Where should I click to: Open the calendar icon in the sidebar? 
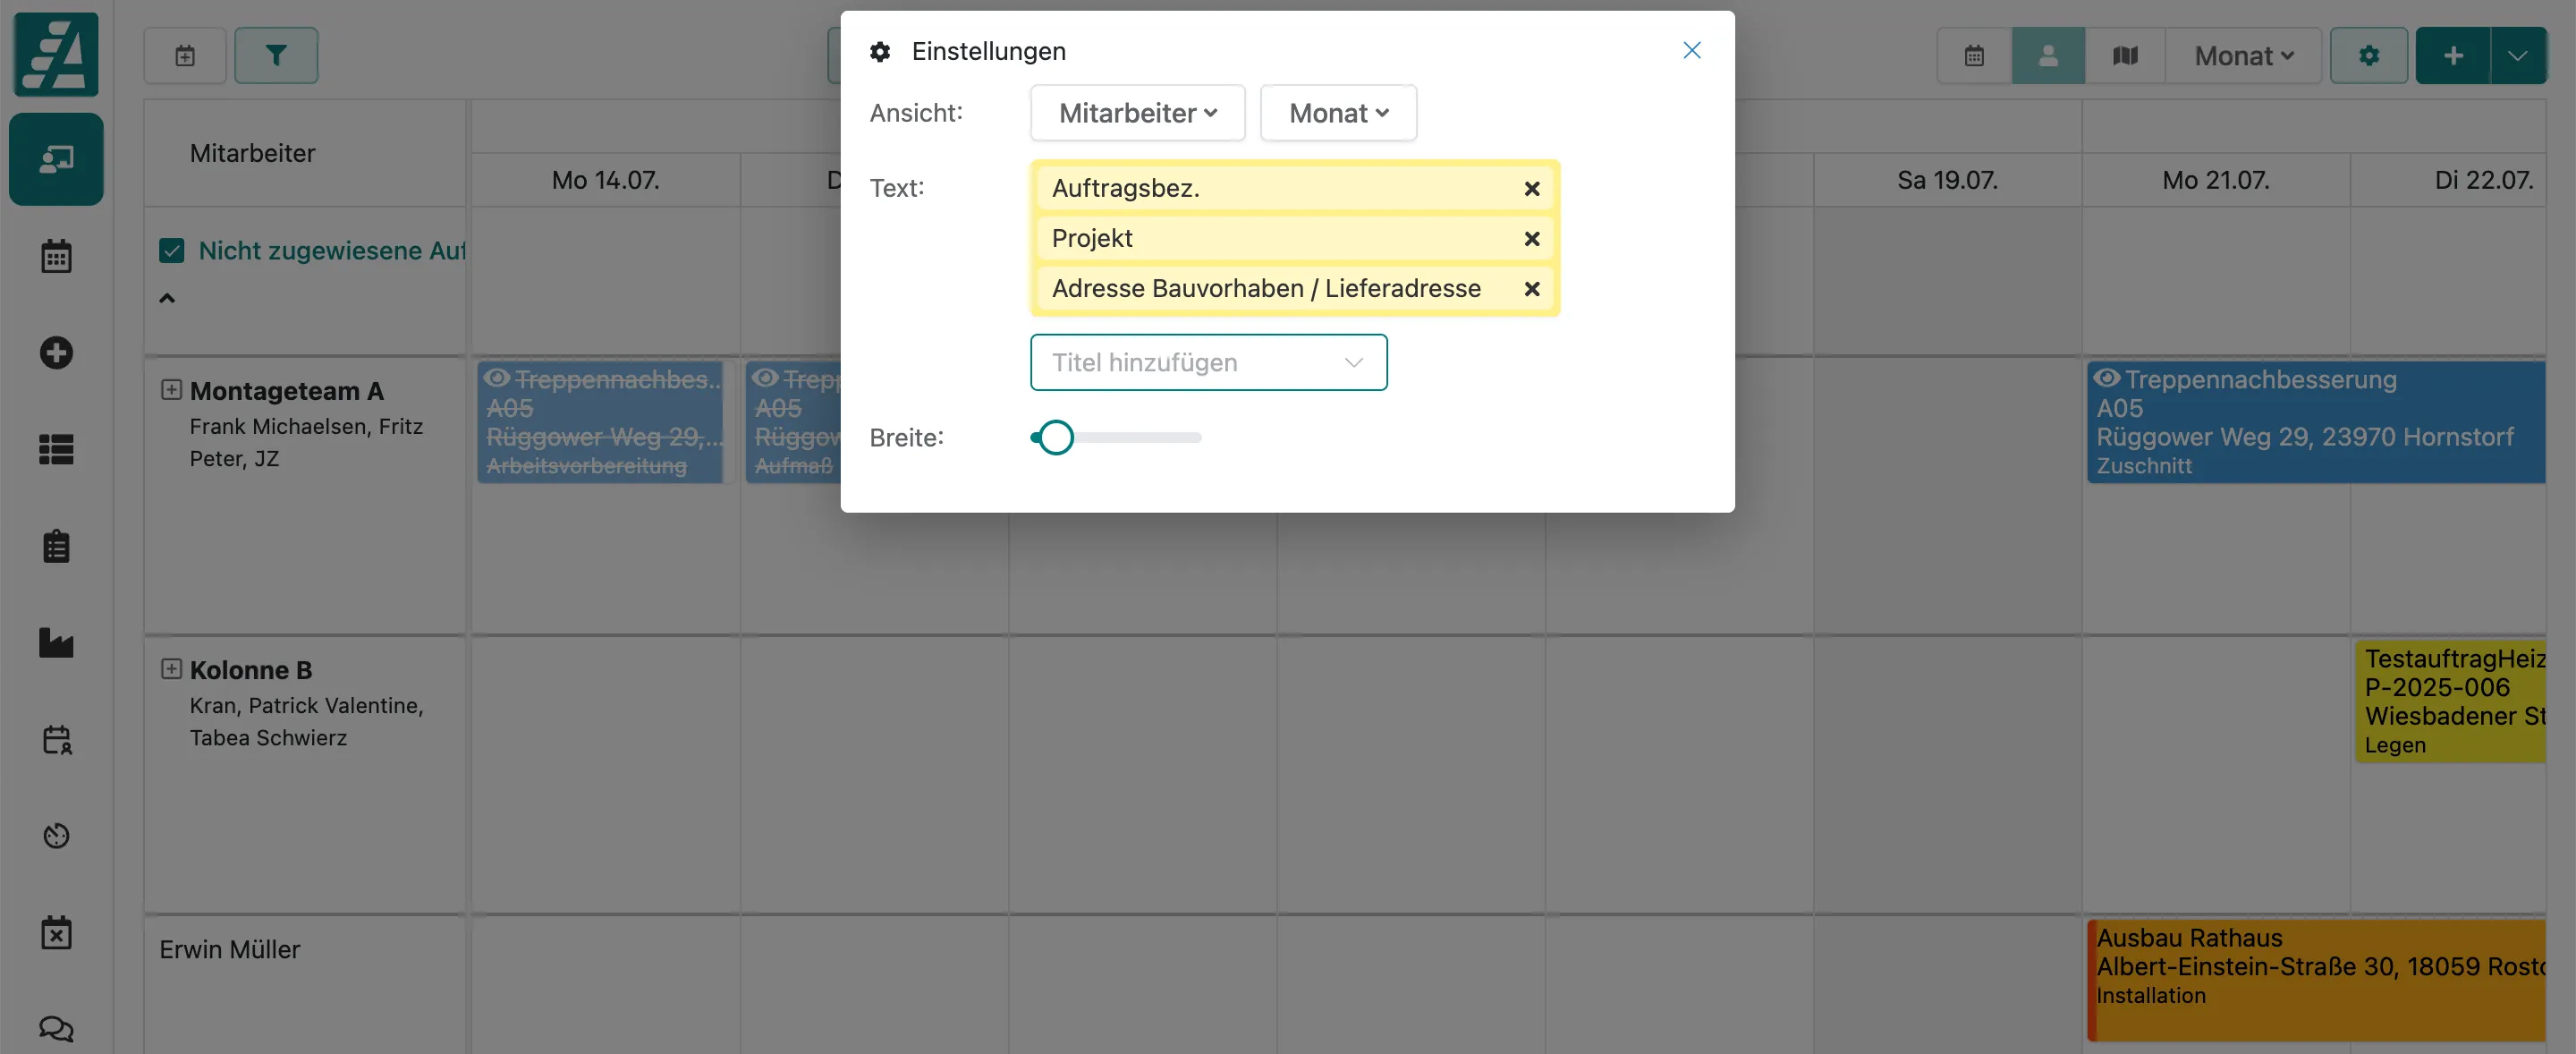pos(57,255)
